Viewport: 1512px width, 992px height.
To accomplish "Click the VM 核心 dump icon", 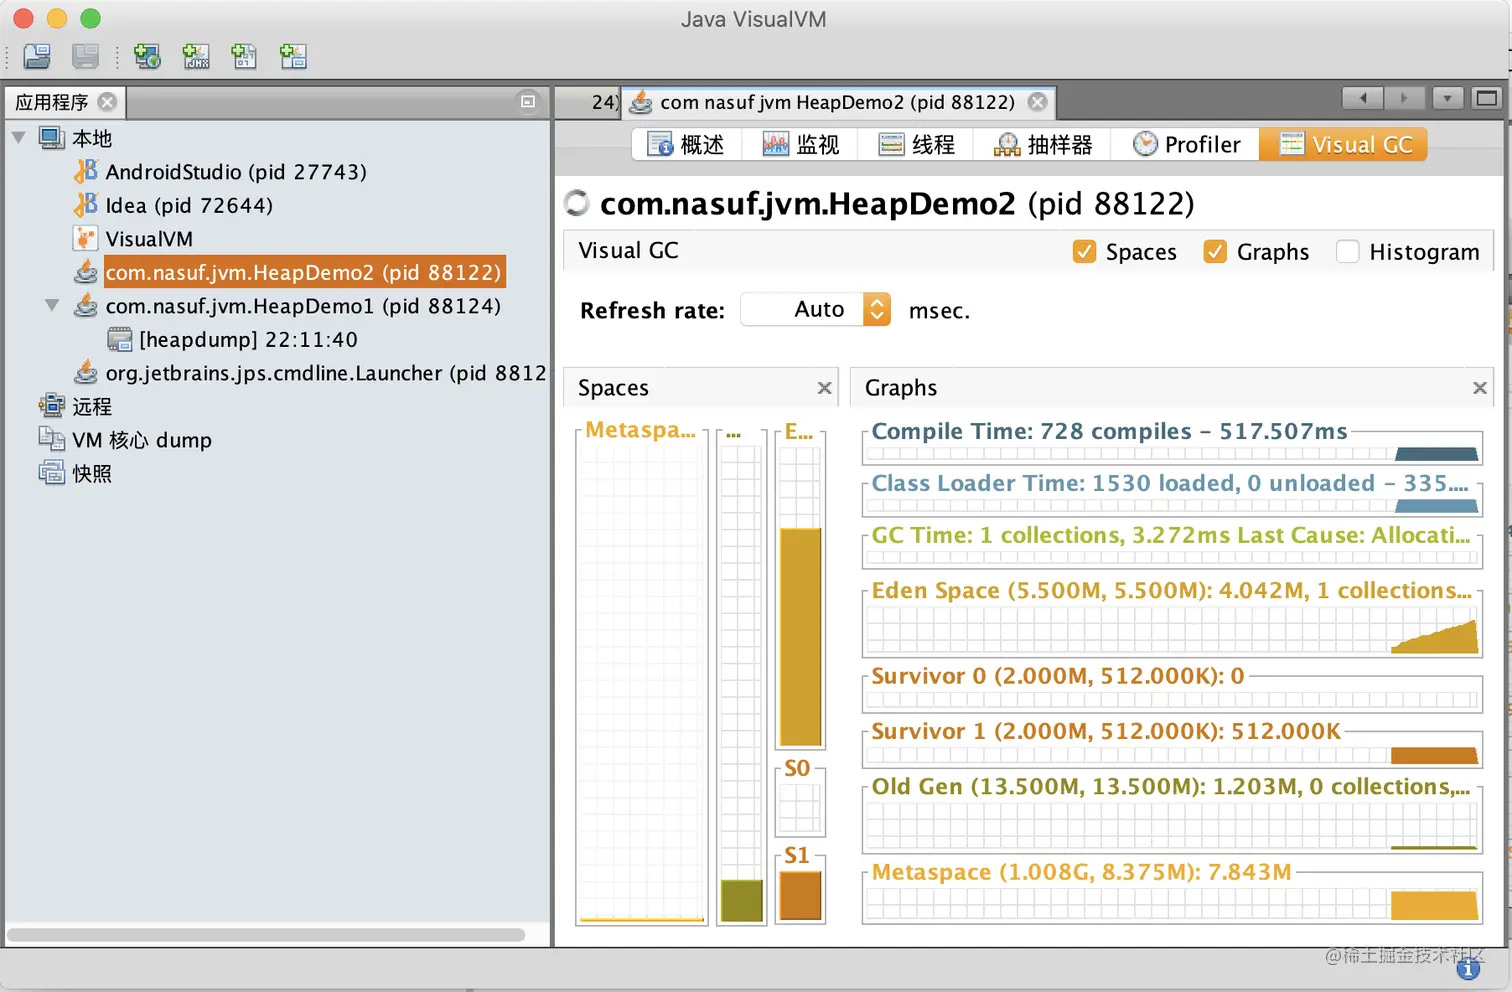I will point(52,440).
